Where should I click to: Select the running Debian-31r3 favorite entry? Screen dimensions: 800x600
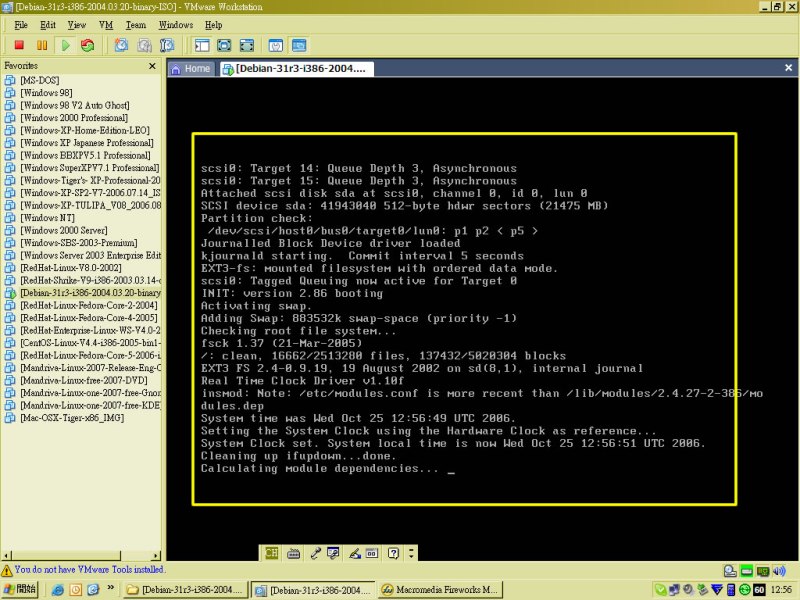coord(90,293)
